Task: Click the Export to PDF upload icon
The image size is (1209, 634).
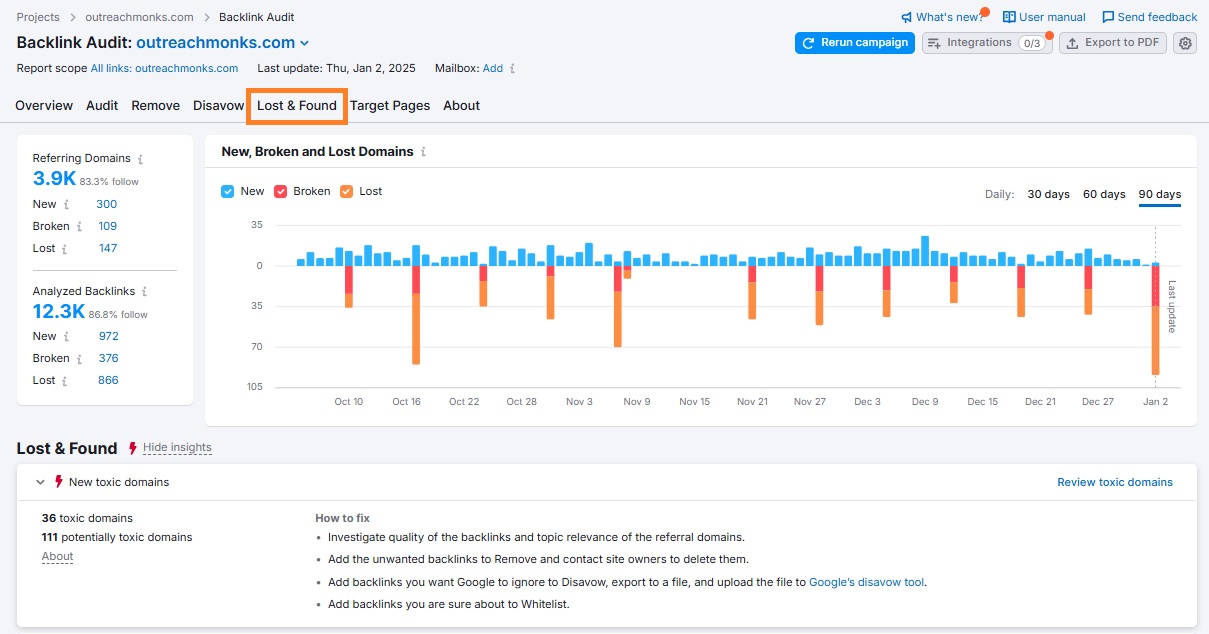Action: point(1073,43)
